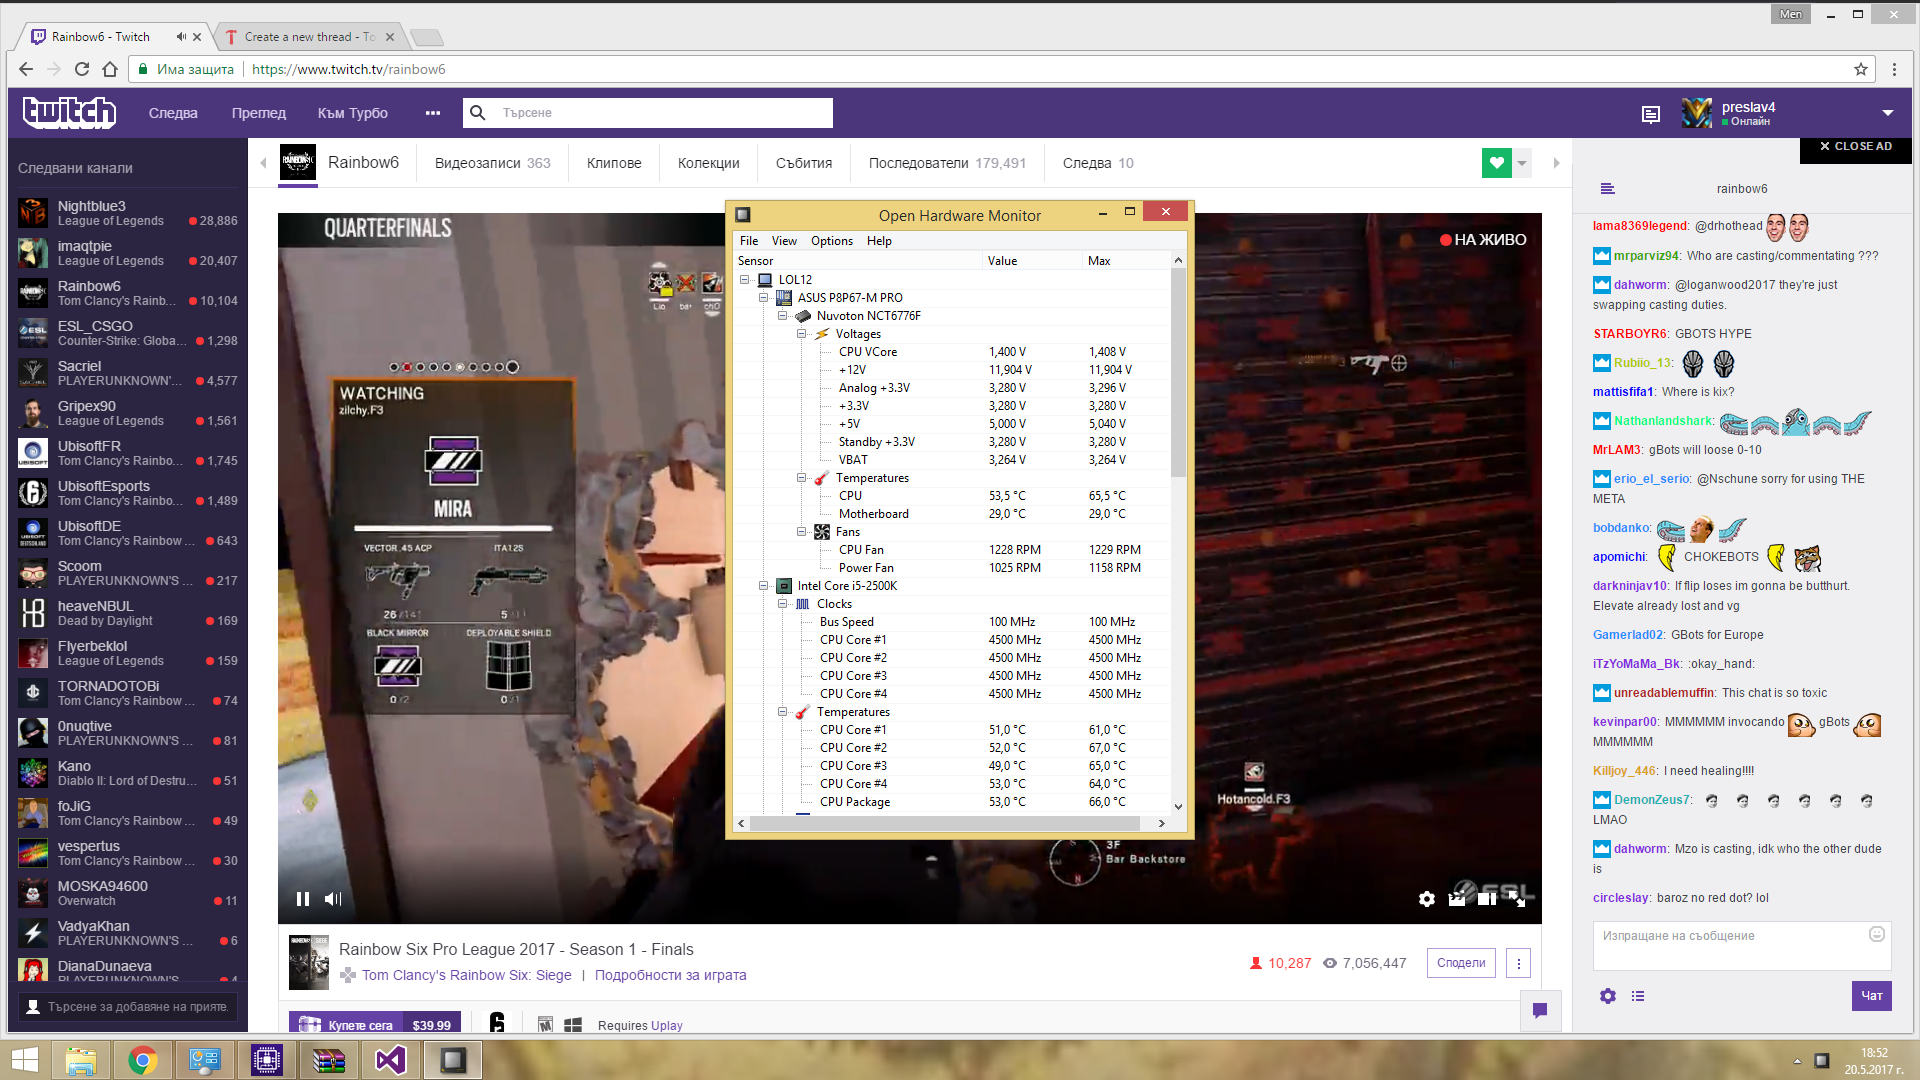This screenshot has height=1080, width=1920.
Task: Collapse the LOL12 tree node
Action: 745,280
